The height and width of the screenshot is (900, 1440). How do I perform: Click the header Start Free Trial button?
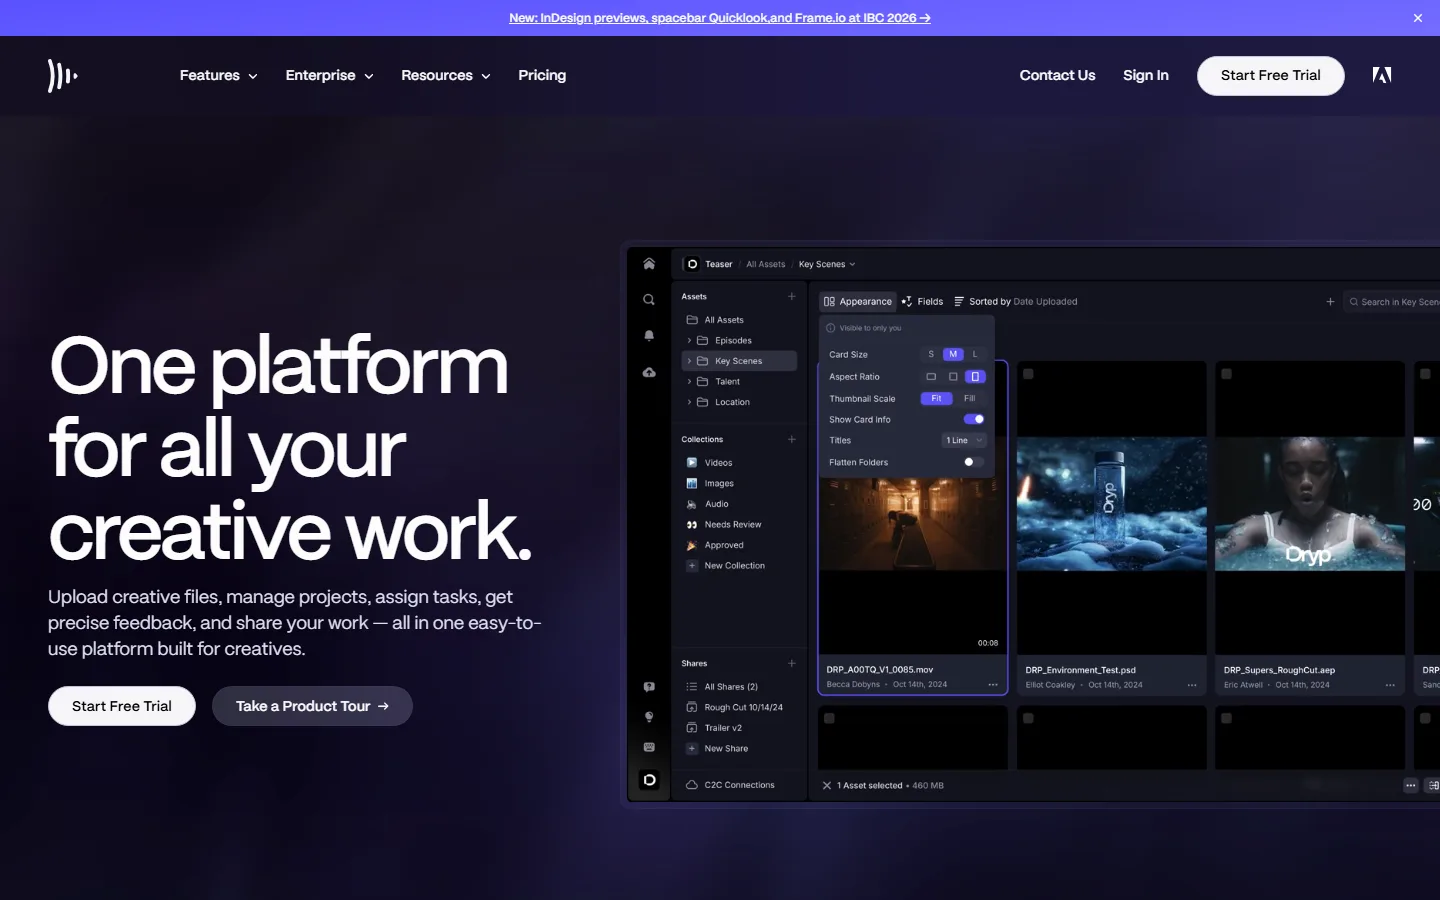1270,76
